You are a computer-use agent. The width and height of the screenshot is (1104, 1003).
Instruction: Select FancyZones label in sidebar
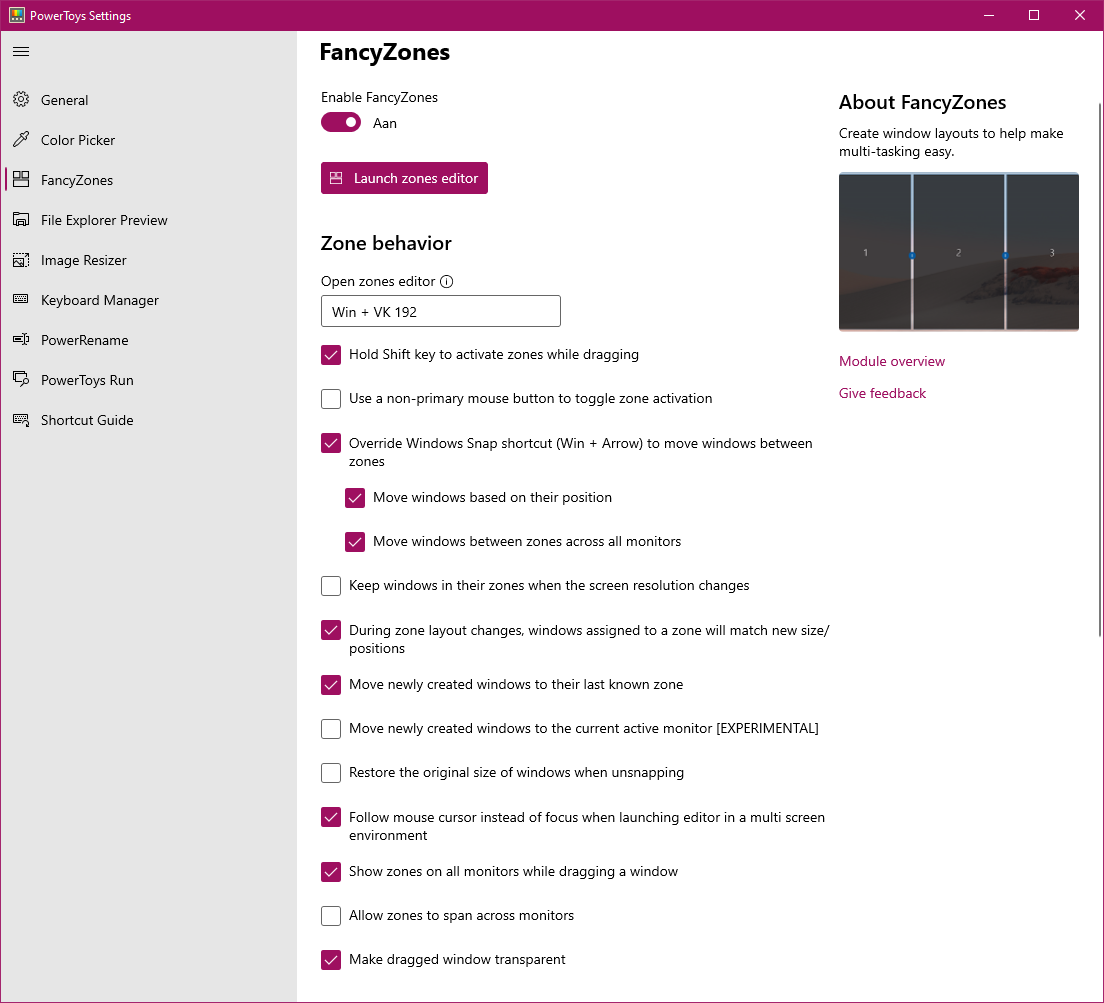coord(77,180)
